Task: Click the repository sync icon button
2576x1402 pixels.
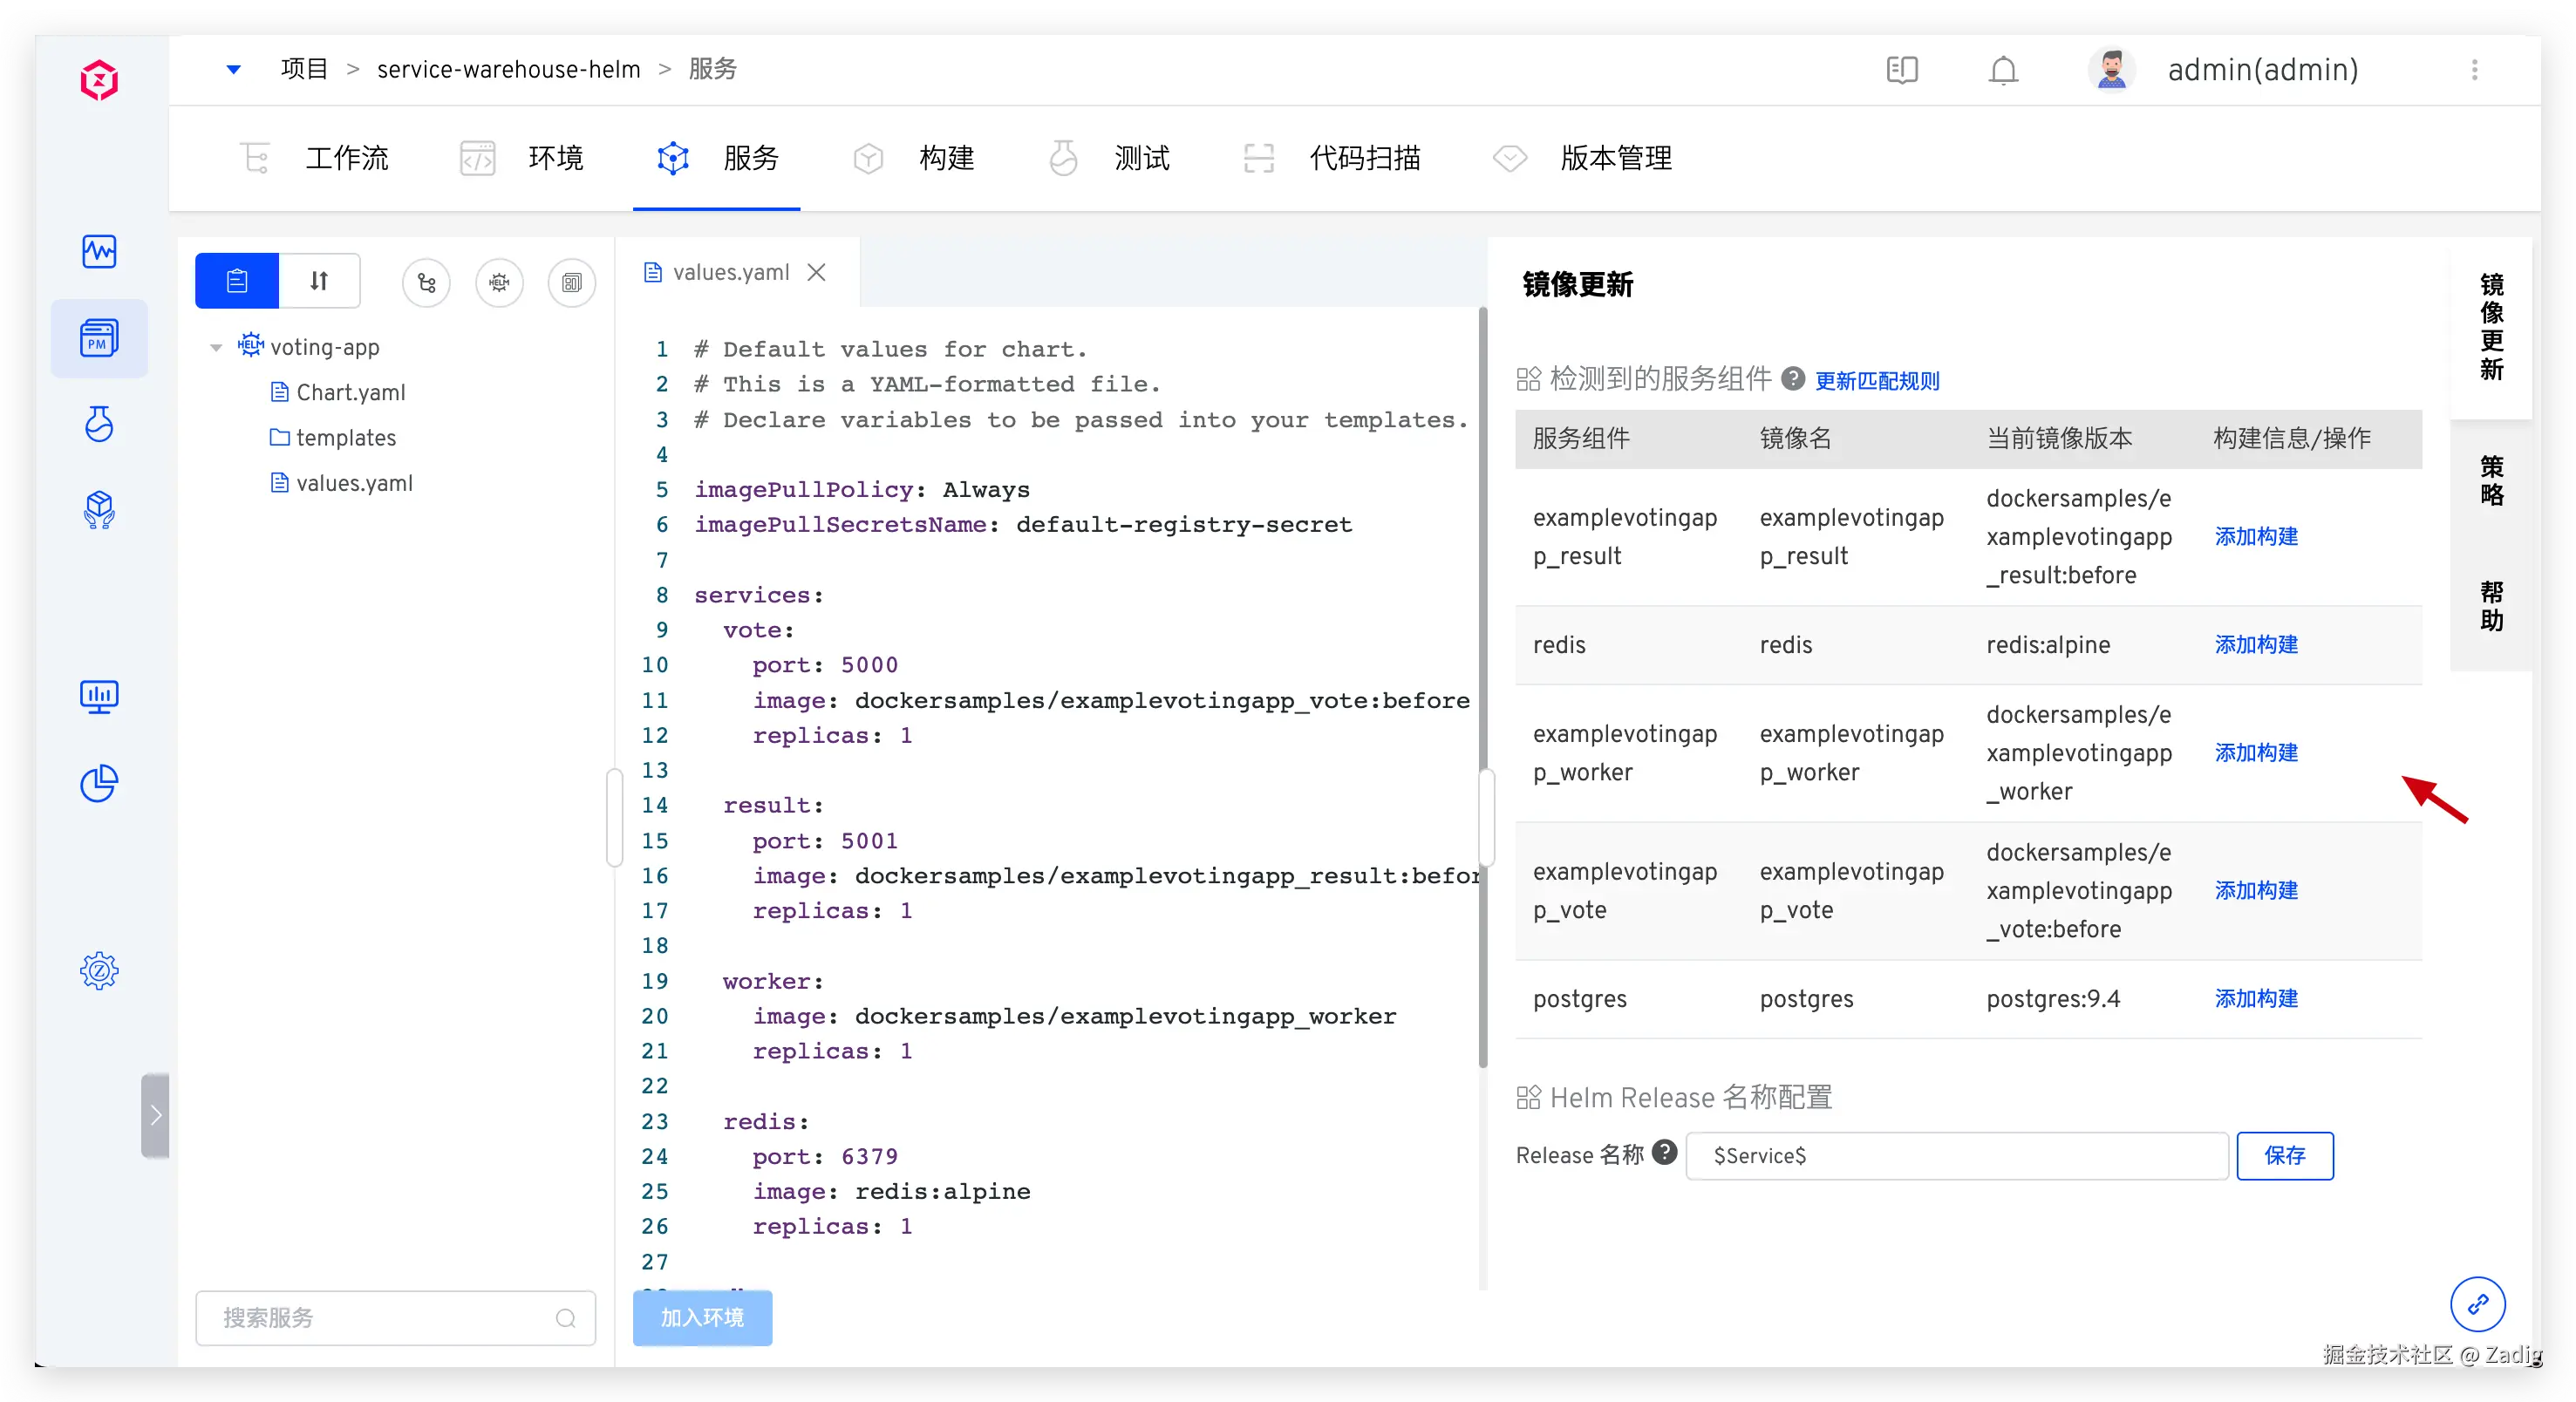Action: (x=427, y=282)
